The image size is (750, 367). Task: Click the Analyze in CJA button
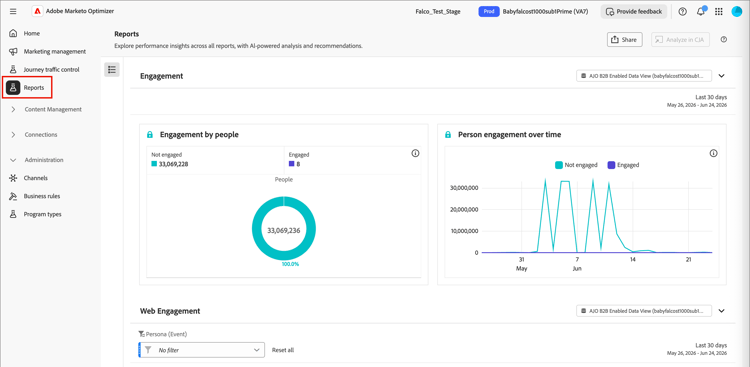[680, 40]
